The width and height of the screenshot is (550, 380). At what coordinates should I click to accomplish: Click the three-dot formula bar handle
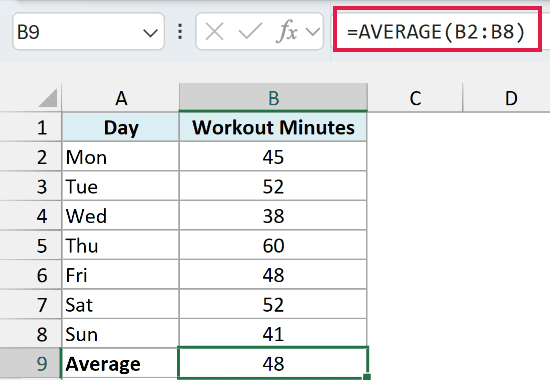[180, 32]
